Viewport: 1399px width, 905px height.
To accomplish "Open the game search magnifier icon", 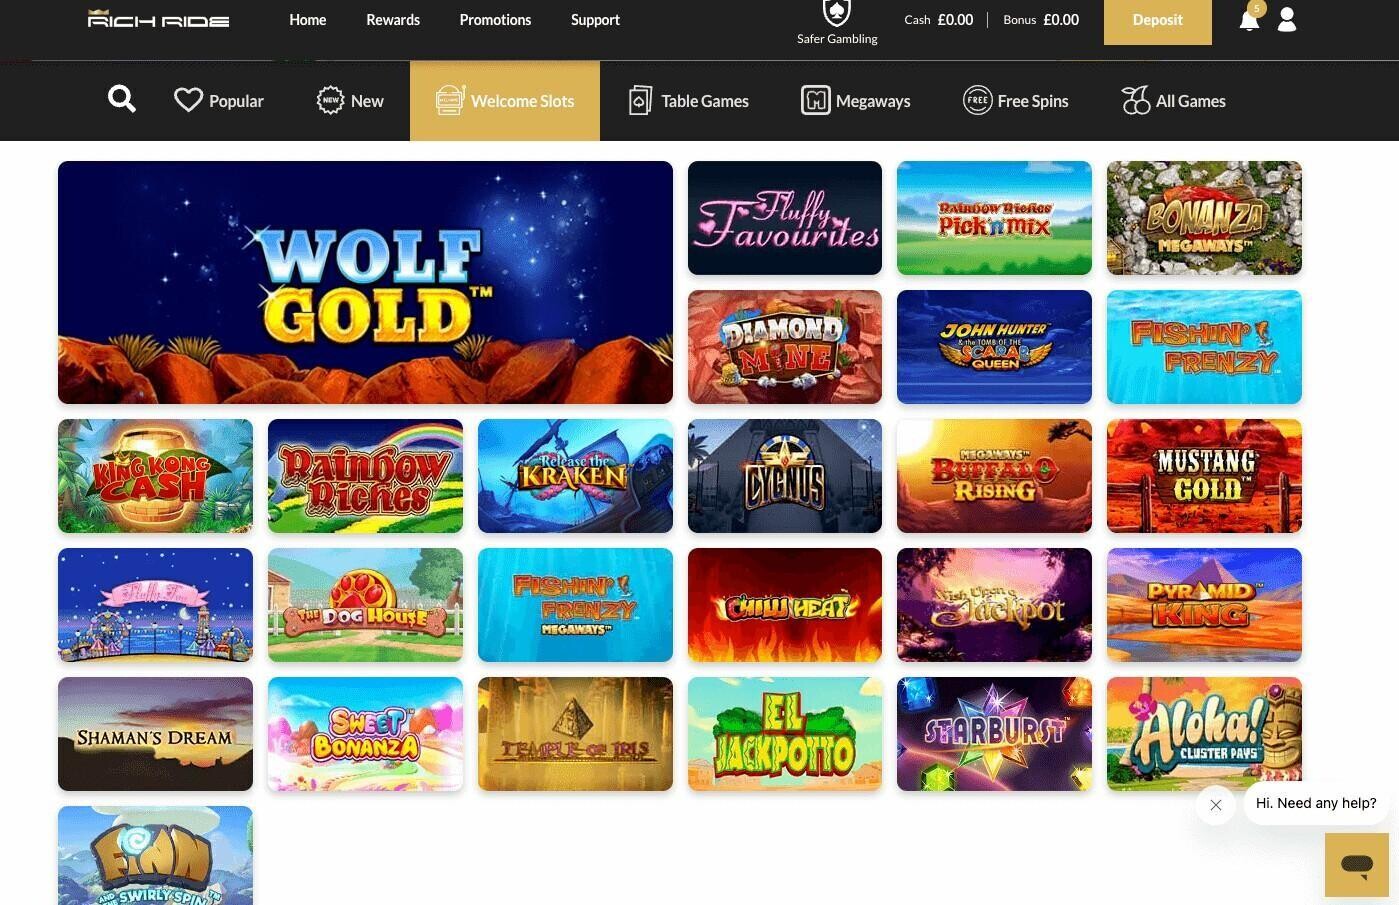I will pyautogui.click(x=122, y=99).
